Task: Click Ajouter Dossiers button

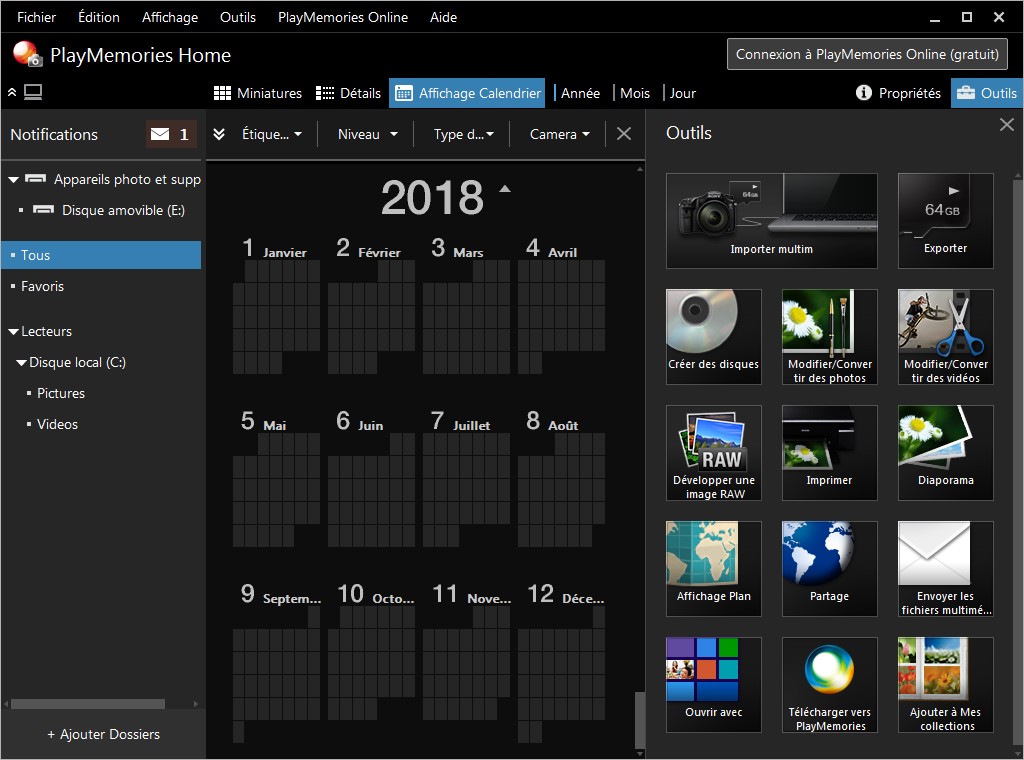Action: tap(103, 735)
